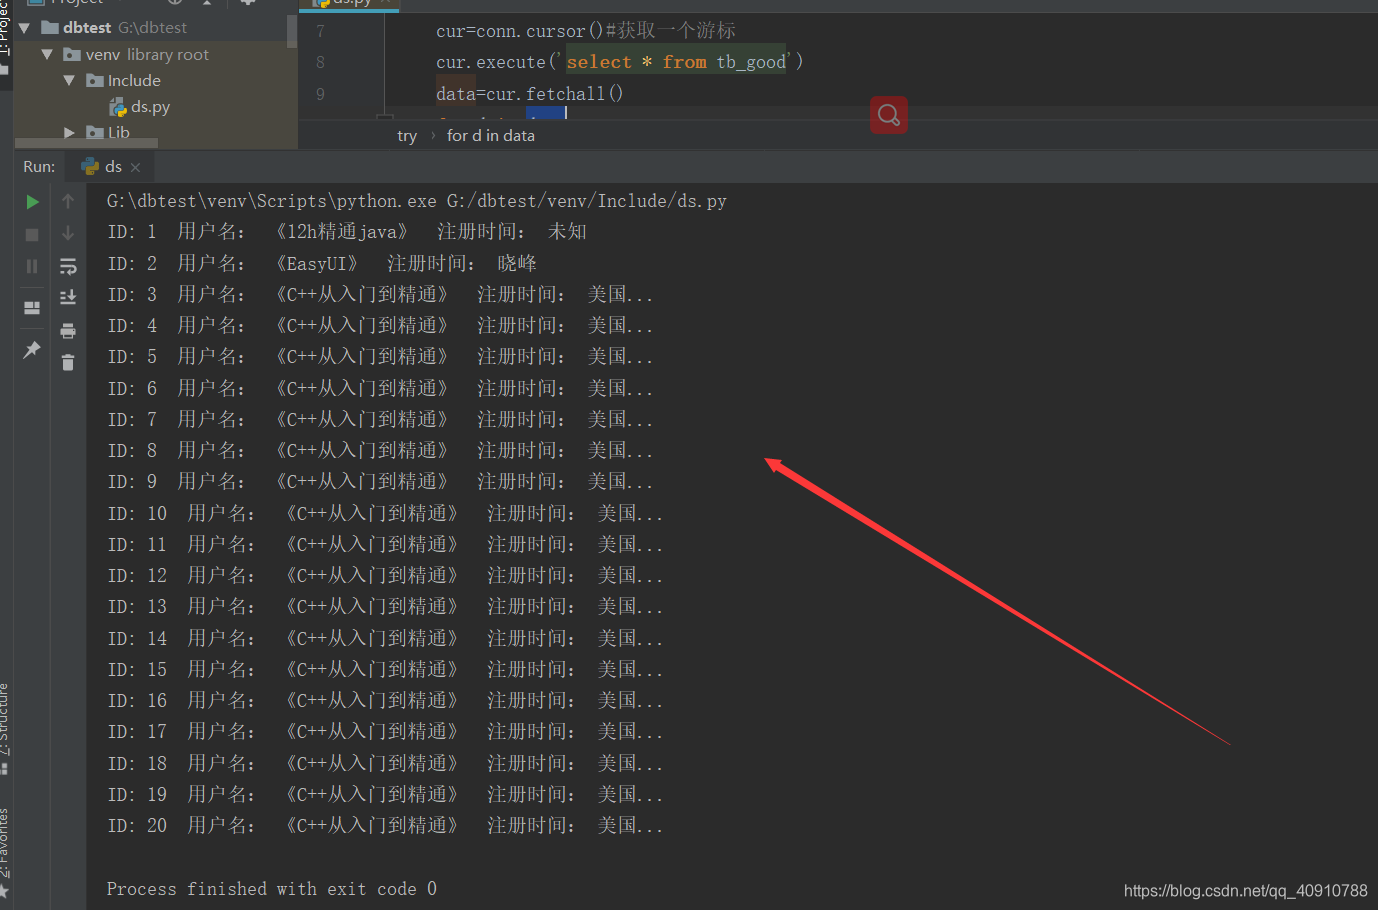1378x910 pixels.
Task: Click 'Process finished with exit code 0'
Action: [x=272, y=889]
